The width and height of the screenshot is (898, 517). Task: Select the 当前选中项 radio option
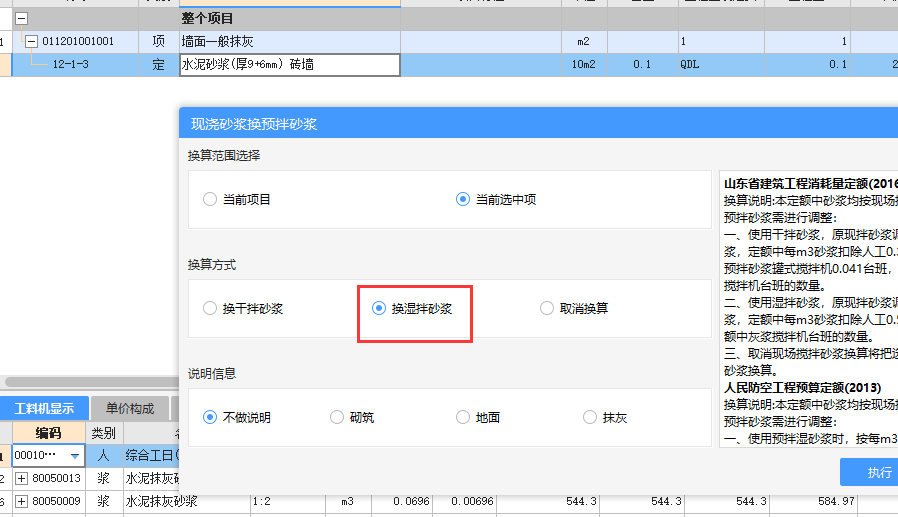pos(463,199)
